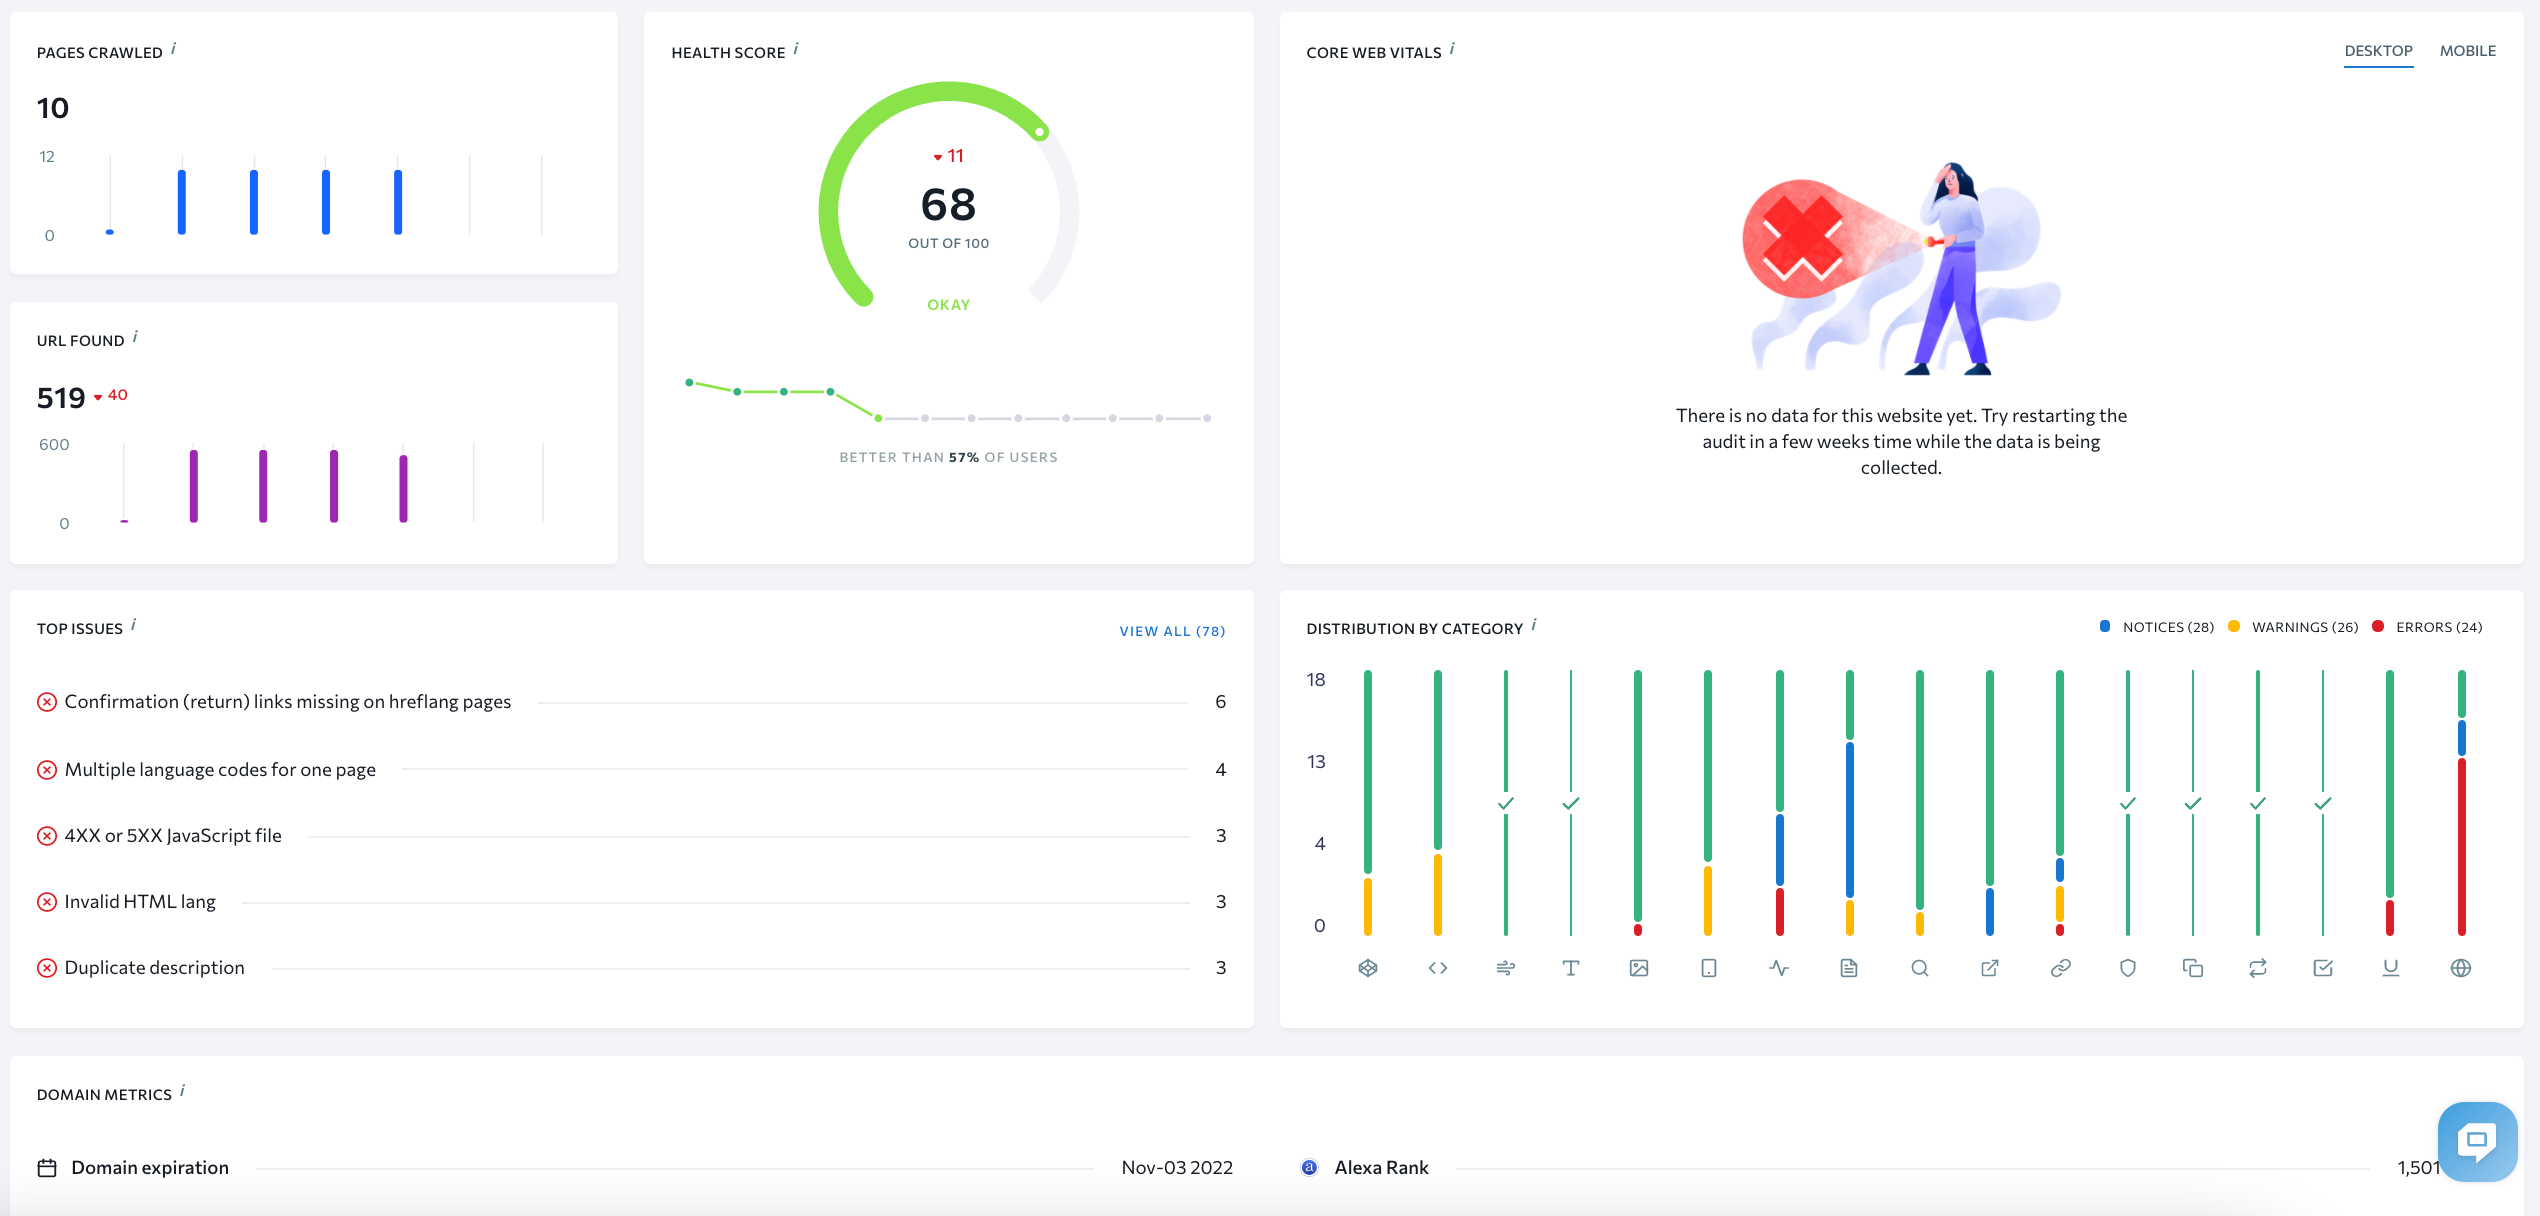Click the yellow Warnings legend dot
Viewport: 2540px width, 1216px height.
coord(2234,626)
